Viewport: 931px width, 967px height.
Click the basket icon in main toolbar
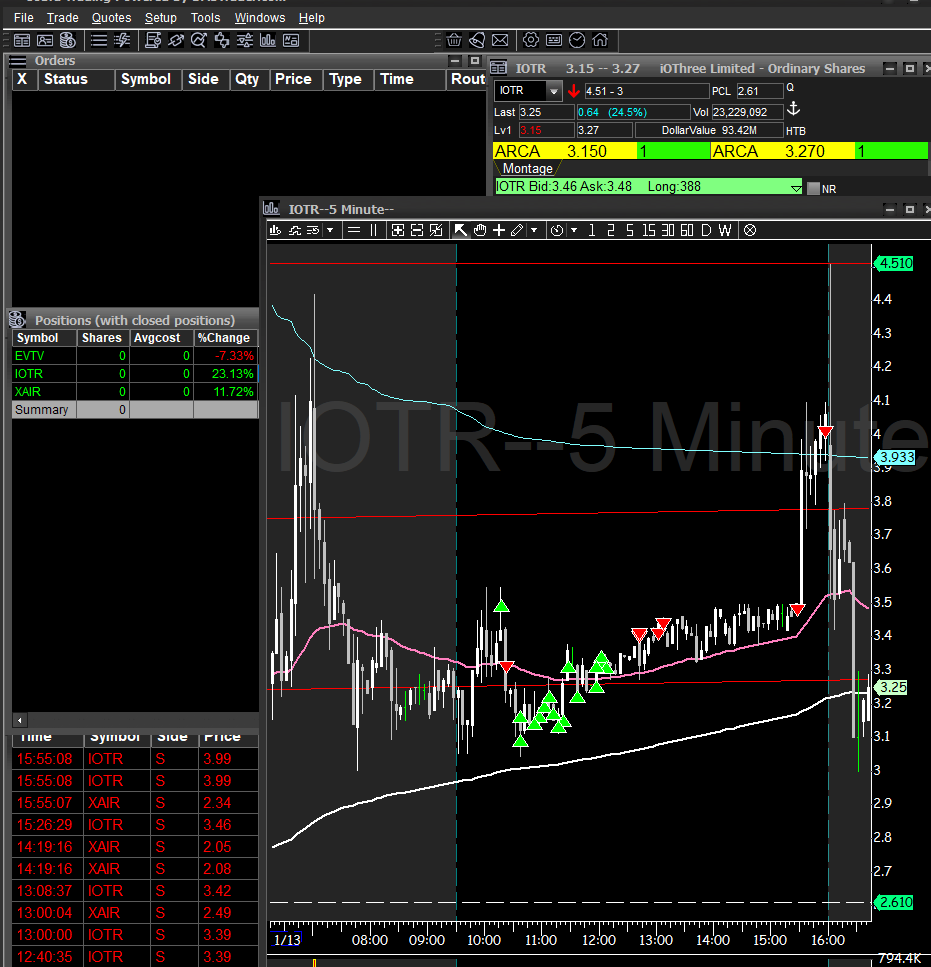point(454,41)
